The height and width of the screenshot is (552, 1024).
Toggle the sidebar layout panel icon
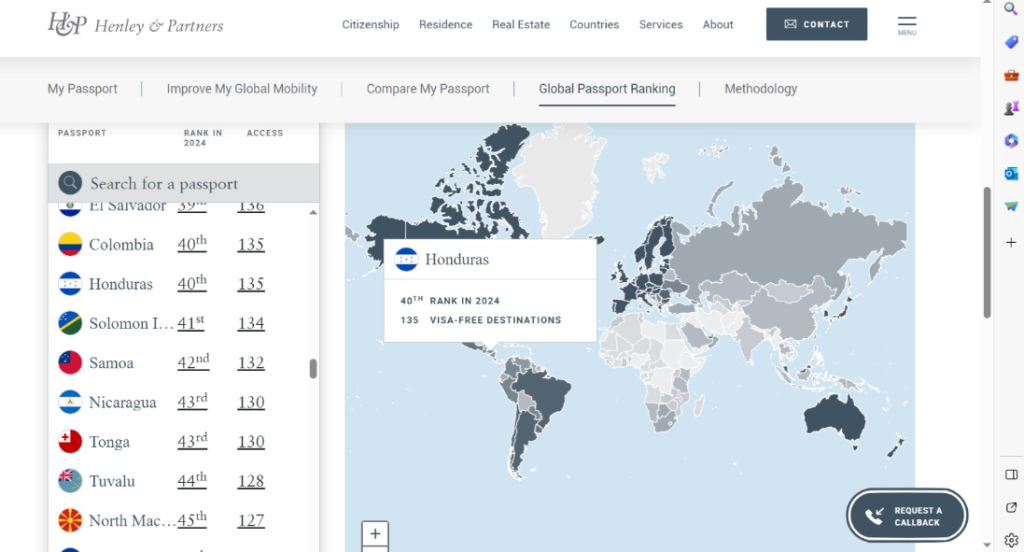(x=1011, y=474)
